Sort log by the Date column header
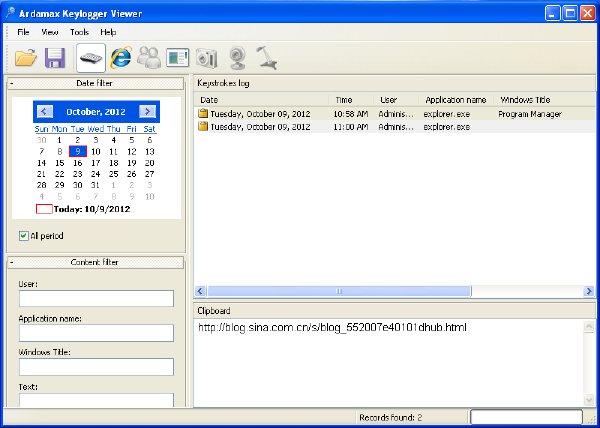Screen dimensions: 600x428 pyautogui.click(x=262, y=100)
